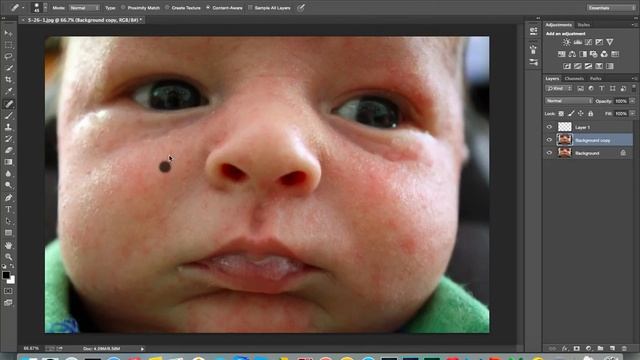The image size is (640, 360).
Task: Add a Color Balance adjustment
Action: pyautogui.click(x=572, y=54)
